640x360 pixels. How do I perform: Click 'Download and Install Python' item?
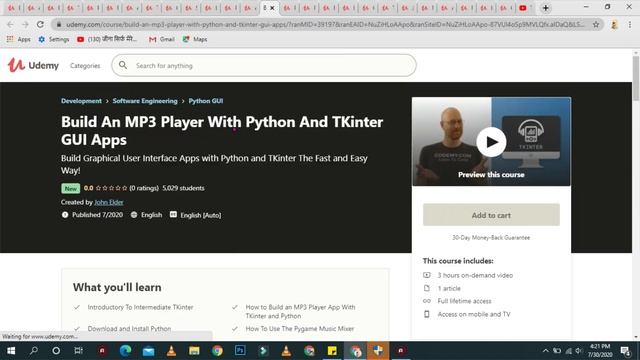click(x=129, y=329)
